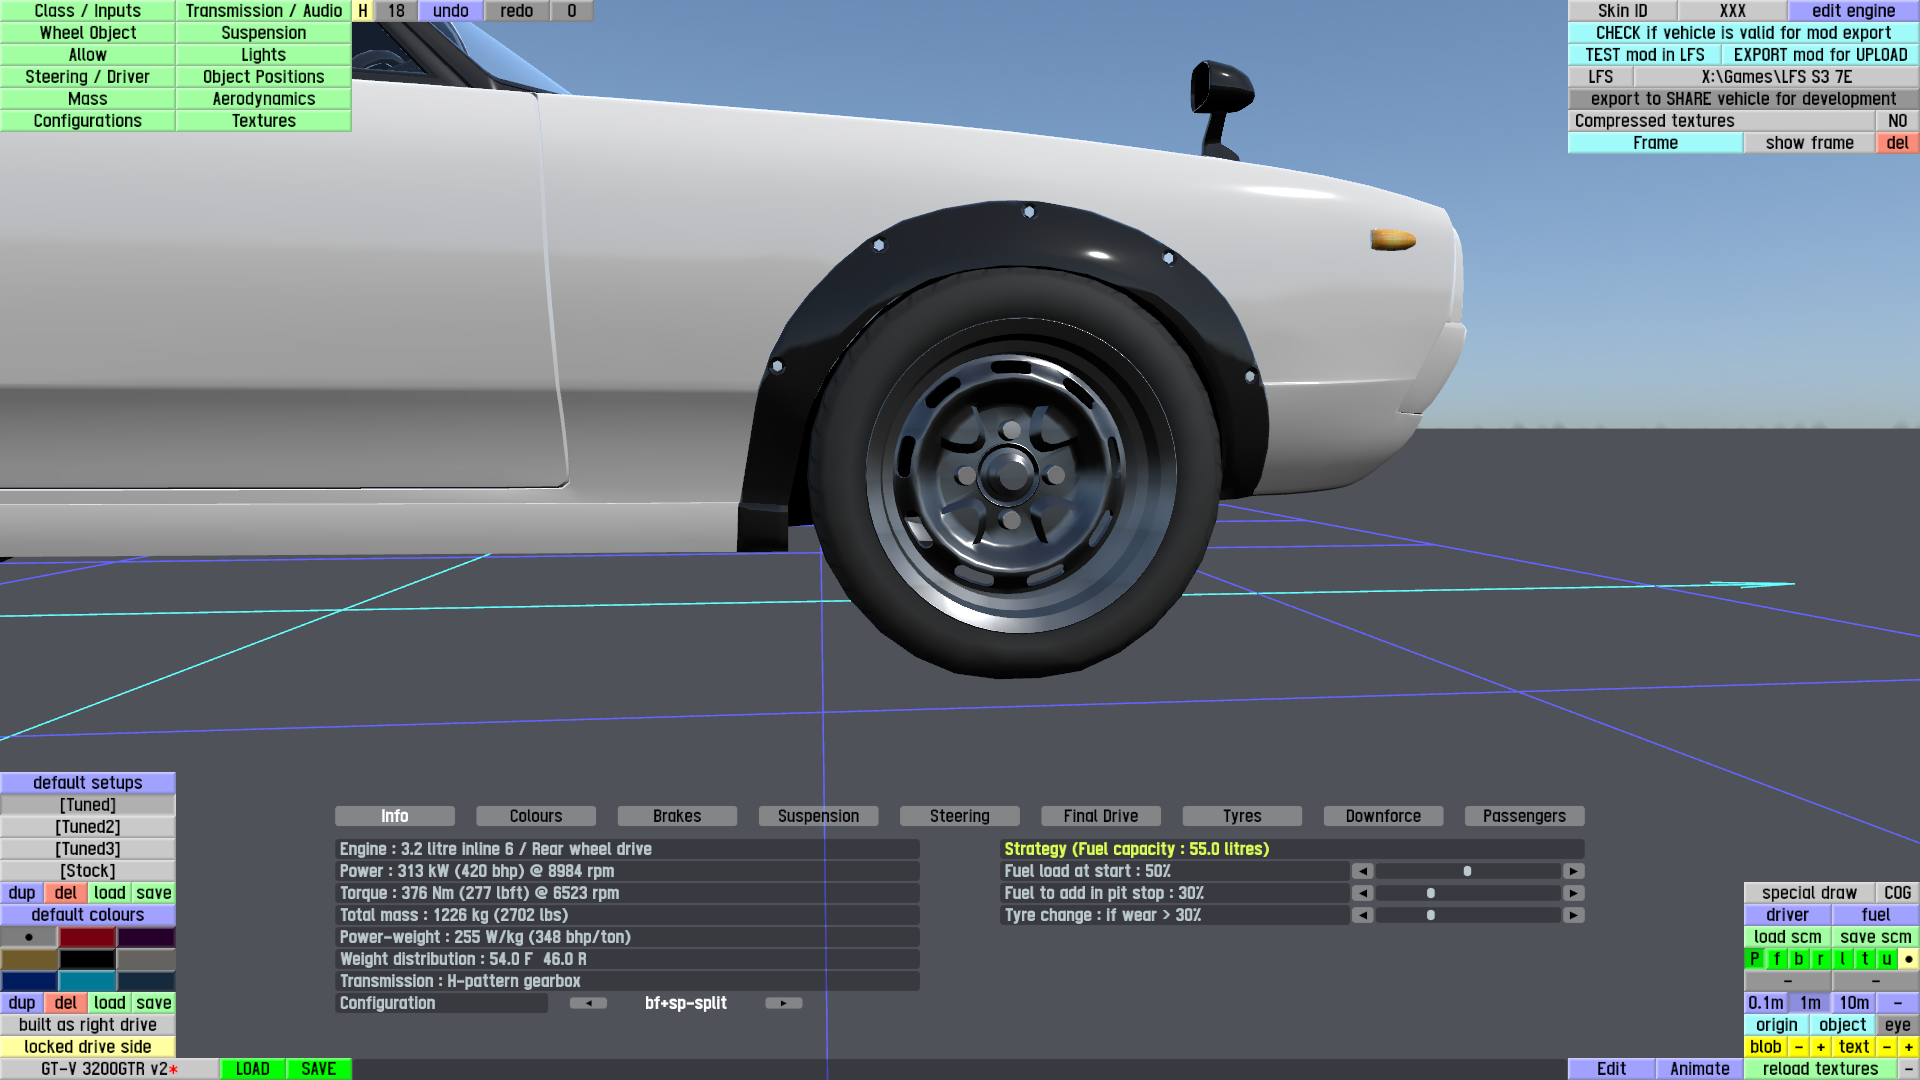The width and height of the screenshot is (1920, 1080).
Task: Switch to the Downforce tab
Action: click(x=1383, y=816)
